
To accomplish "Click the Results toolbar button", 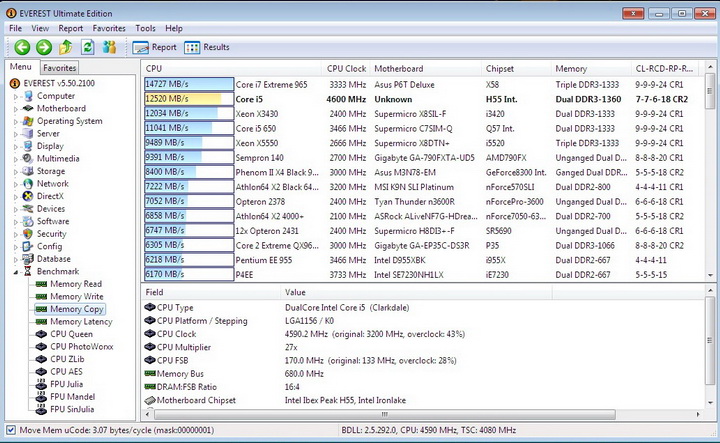I will (x=207, y=47).
